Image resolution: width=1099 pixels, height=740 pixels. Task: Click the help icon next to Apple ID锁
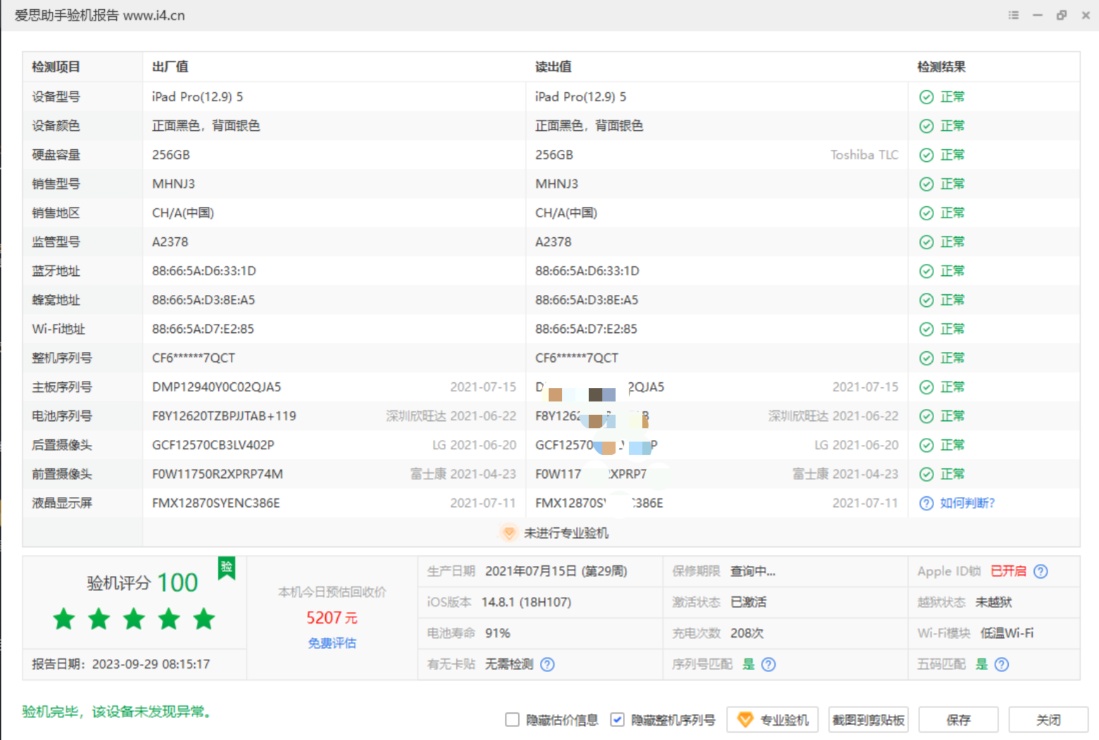[1041, 572]
